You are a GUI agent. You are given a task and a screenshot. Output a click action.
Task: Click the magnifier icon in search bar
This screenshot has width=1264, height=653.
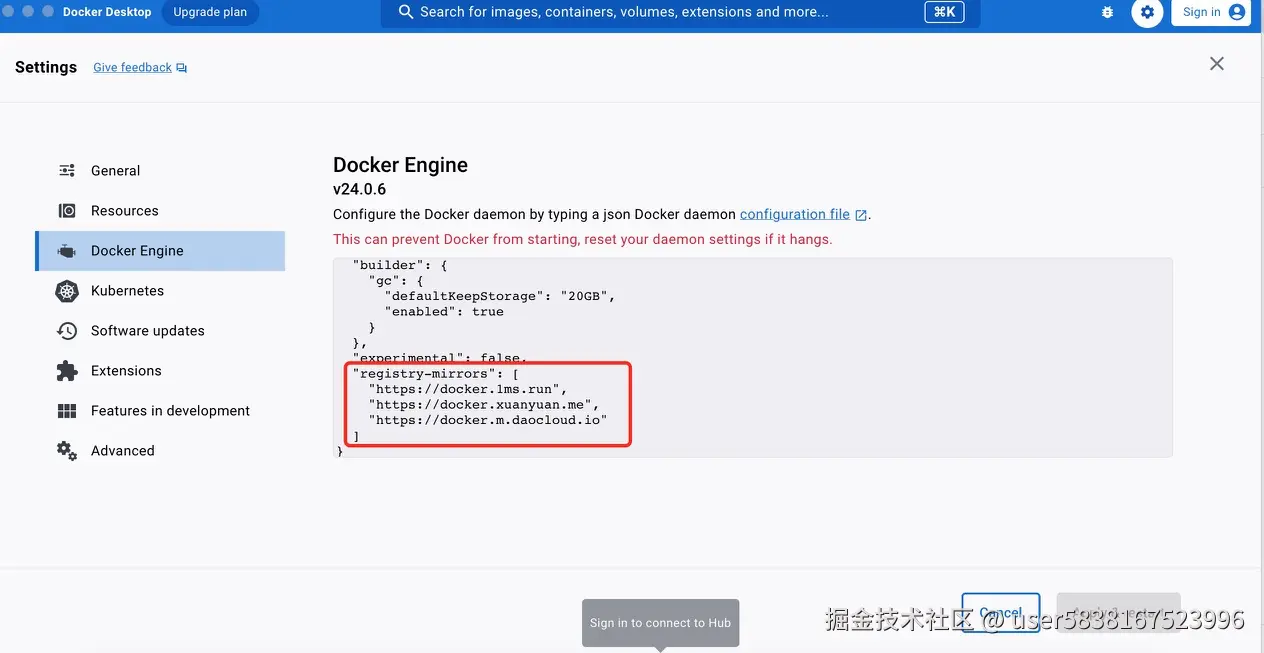point(406,12)
